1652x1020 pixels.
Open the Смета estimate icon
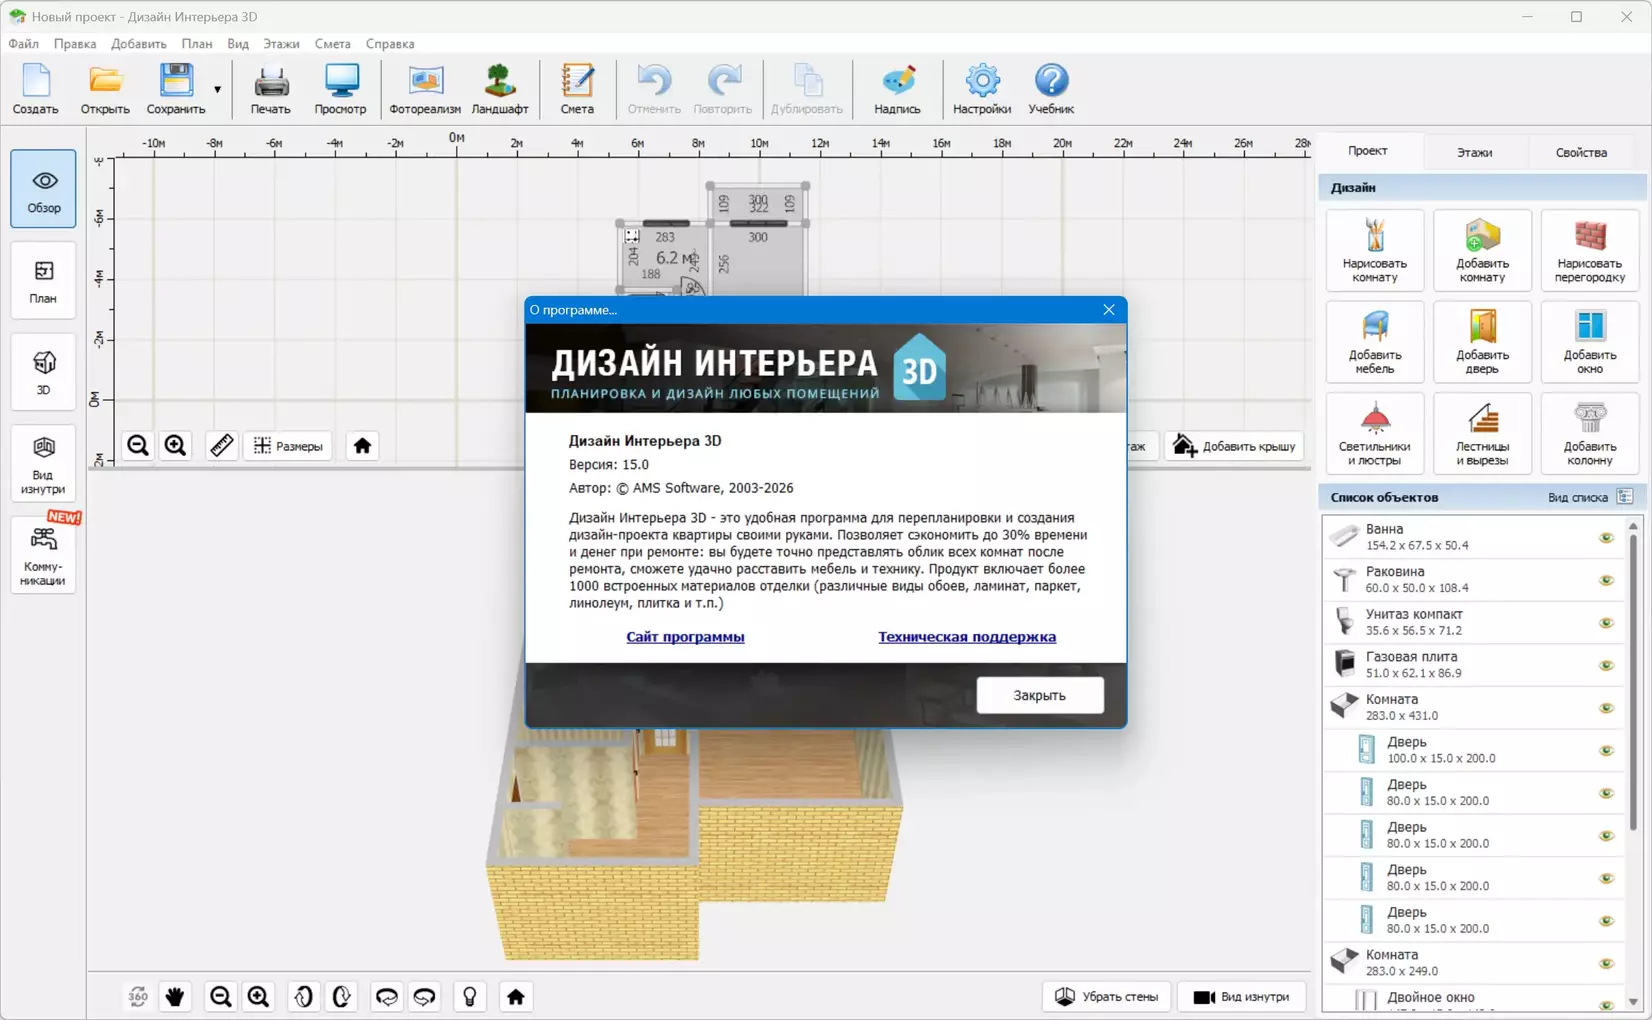577,89
